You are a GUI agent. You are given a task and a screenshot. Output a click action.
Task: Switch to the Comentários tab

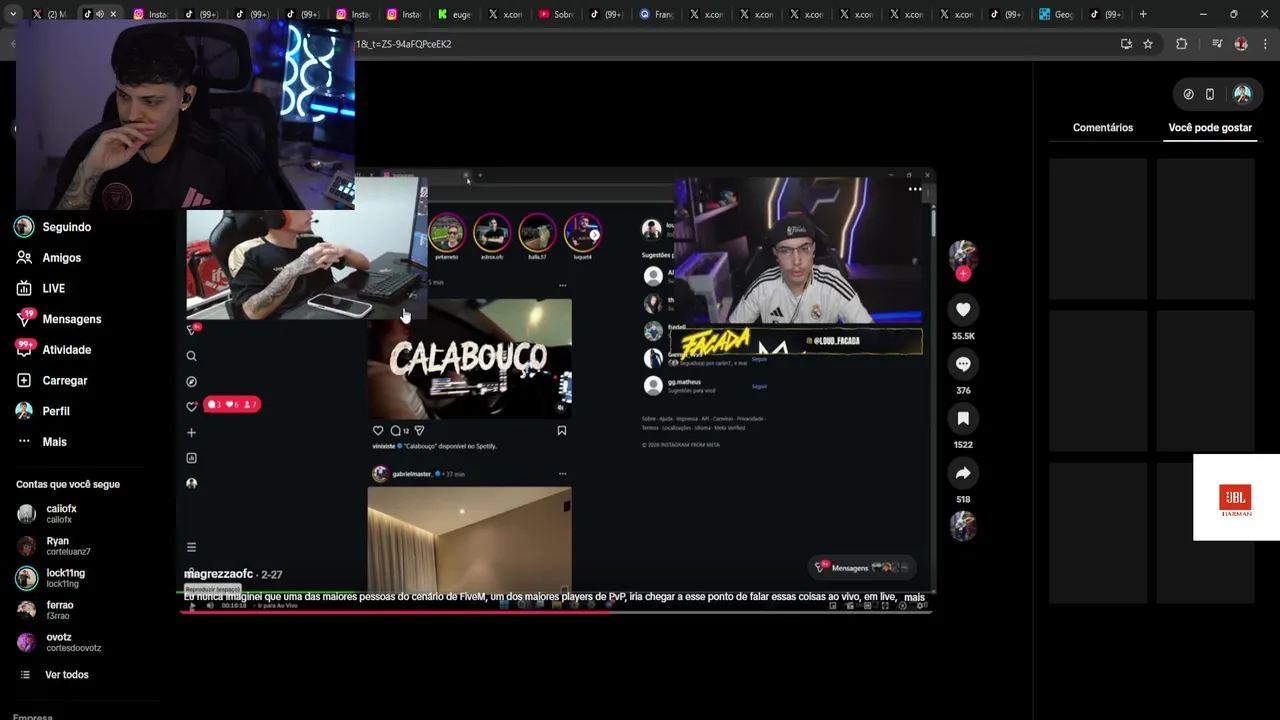[1103, 128]
